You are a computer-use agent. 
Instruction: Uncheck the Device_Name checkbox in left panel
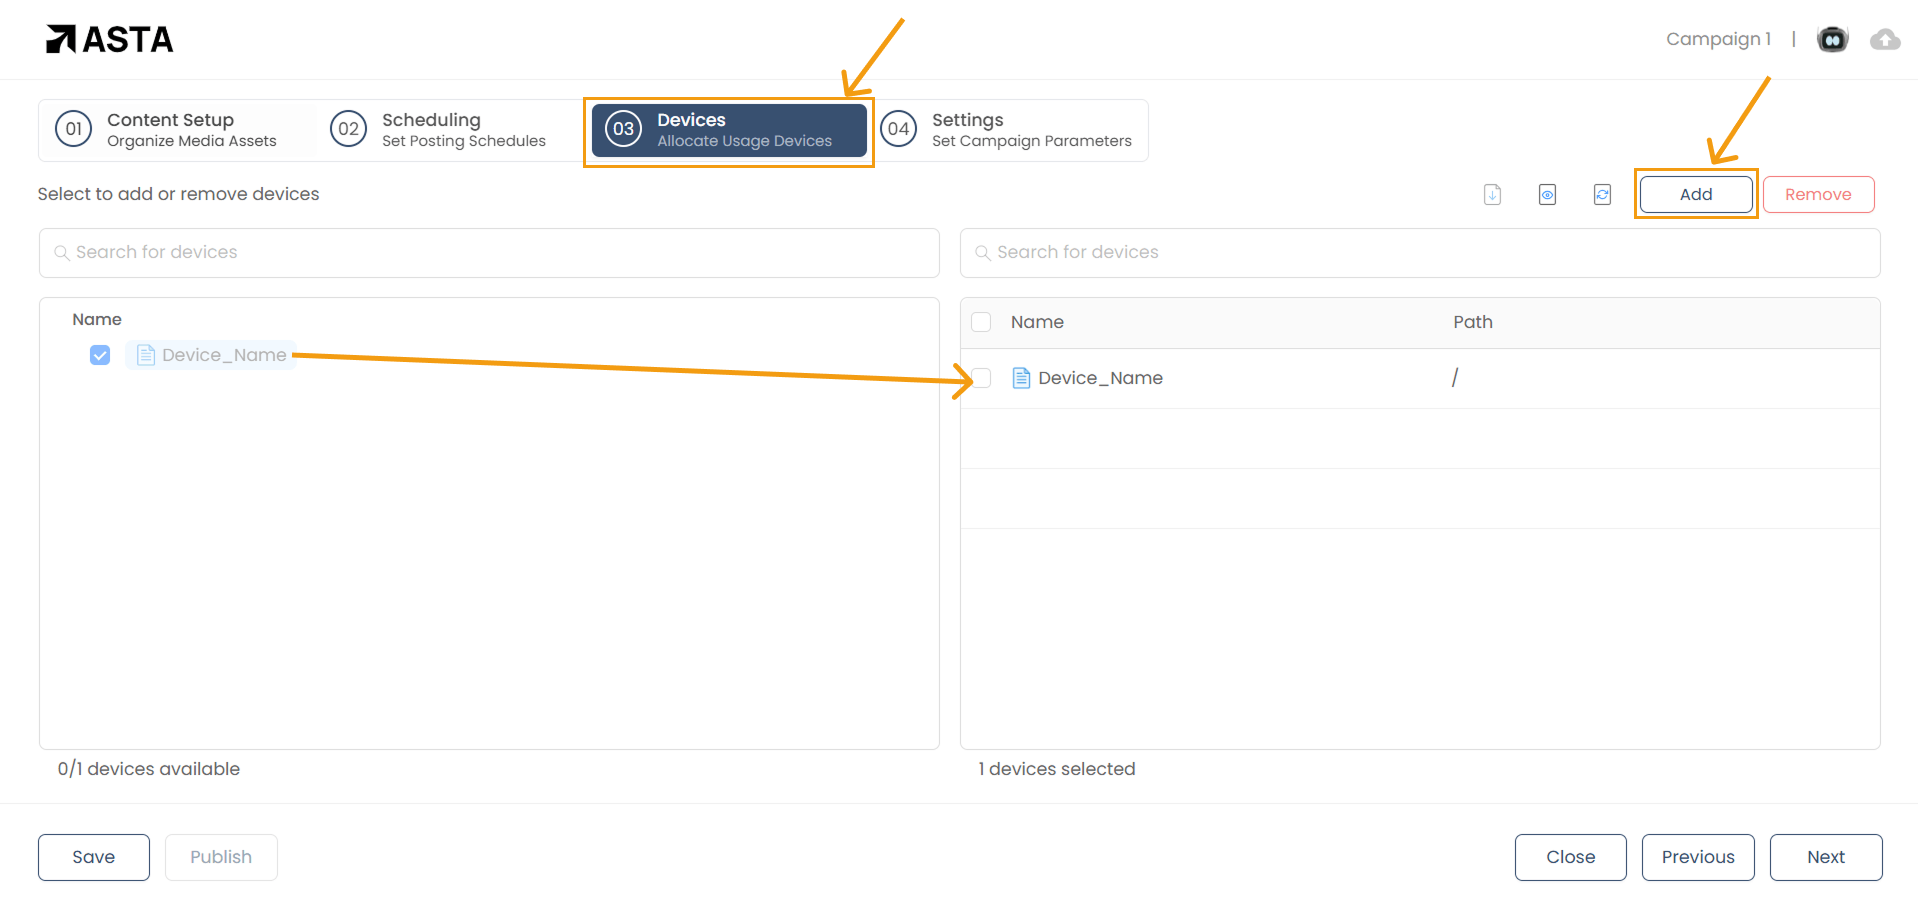point(100,355)
